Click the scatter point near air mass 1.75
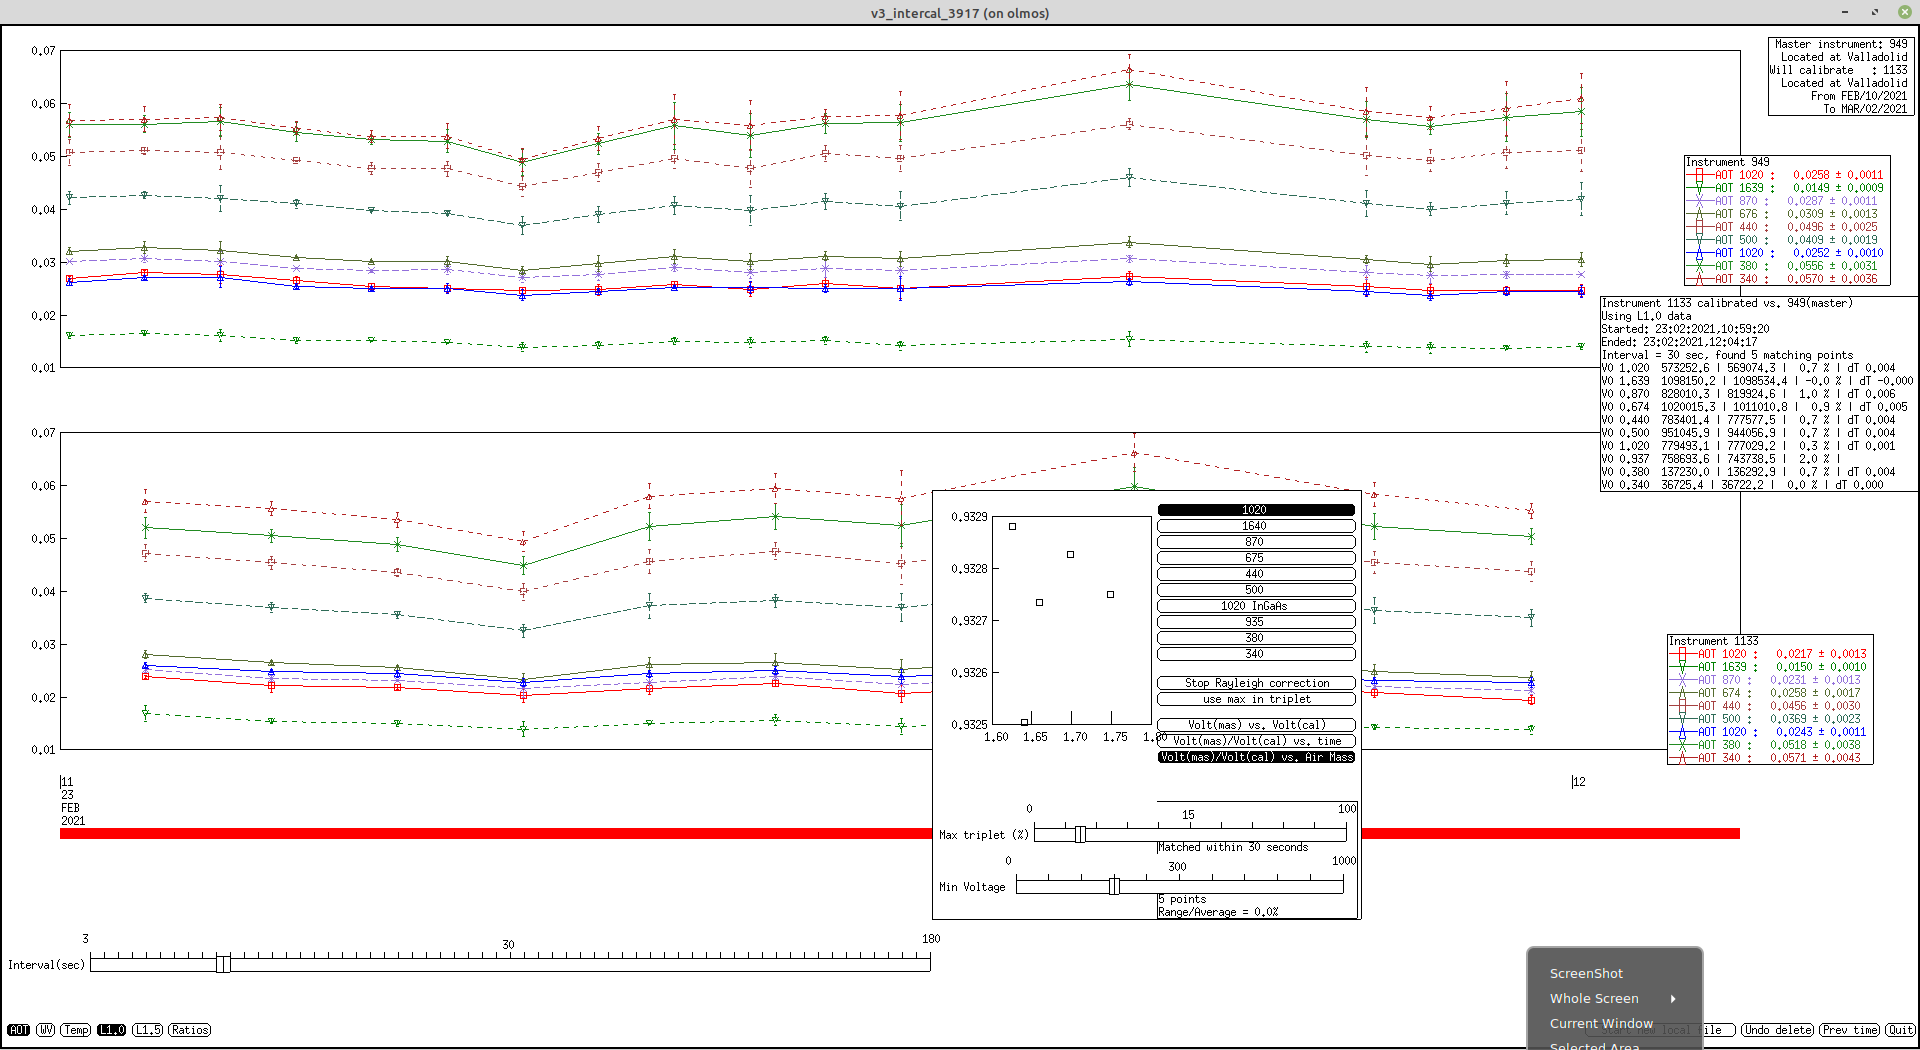The width and height of the screenshot is (1920, 1050). coord(1111,594)
